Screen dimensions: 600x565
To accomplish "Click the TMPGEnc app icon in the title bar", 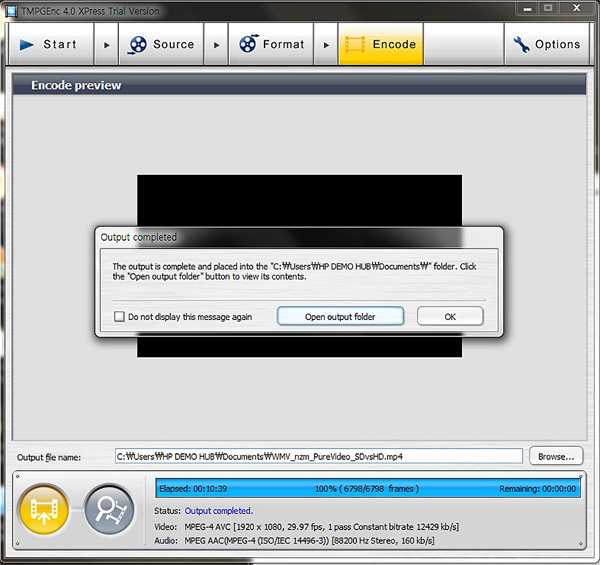I will pos(11,11).
